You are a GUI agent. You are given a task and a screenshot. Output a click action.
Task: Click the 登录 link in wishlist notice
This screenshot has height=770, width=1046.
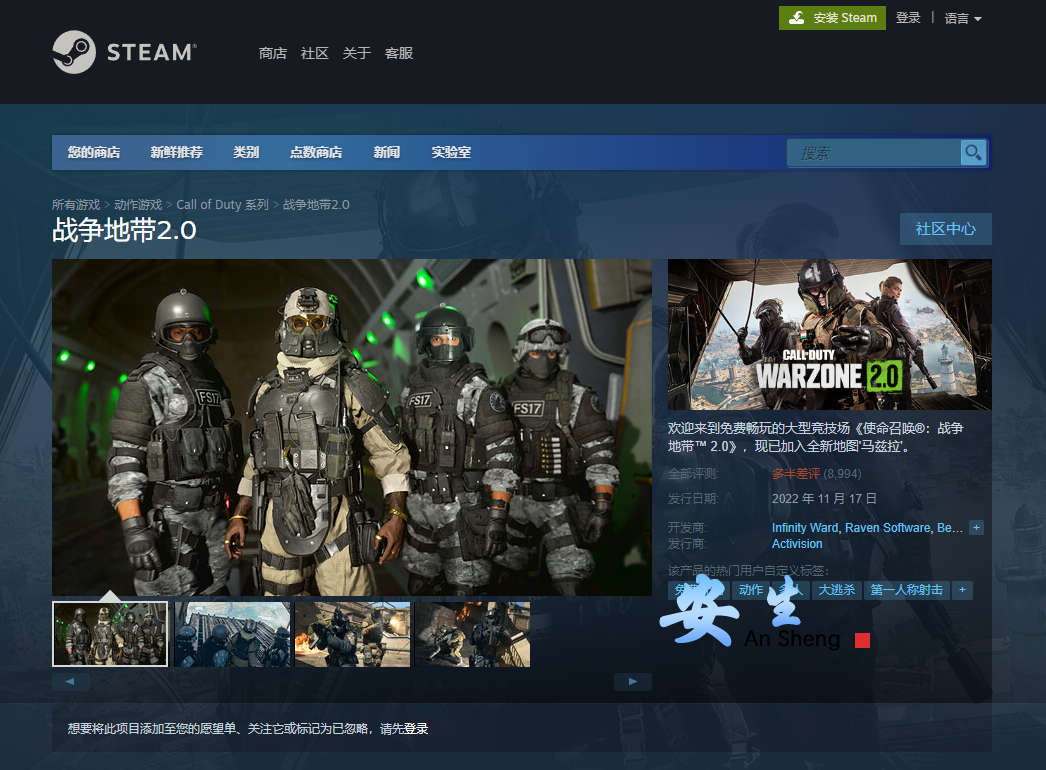pyautogui.click(x=416, y=729)
